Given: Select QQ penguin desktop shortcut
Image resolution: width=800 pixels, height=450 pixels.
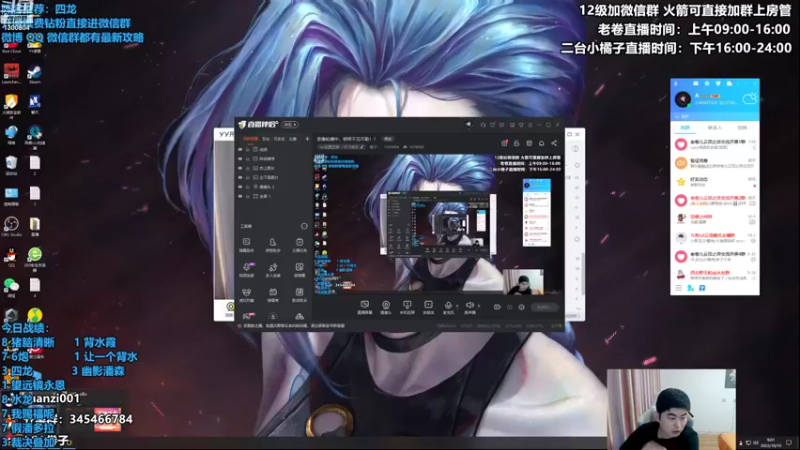Looking at the screenshot, I should [x=11, y=258].
